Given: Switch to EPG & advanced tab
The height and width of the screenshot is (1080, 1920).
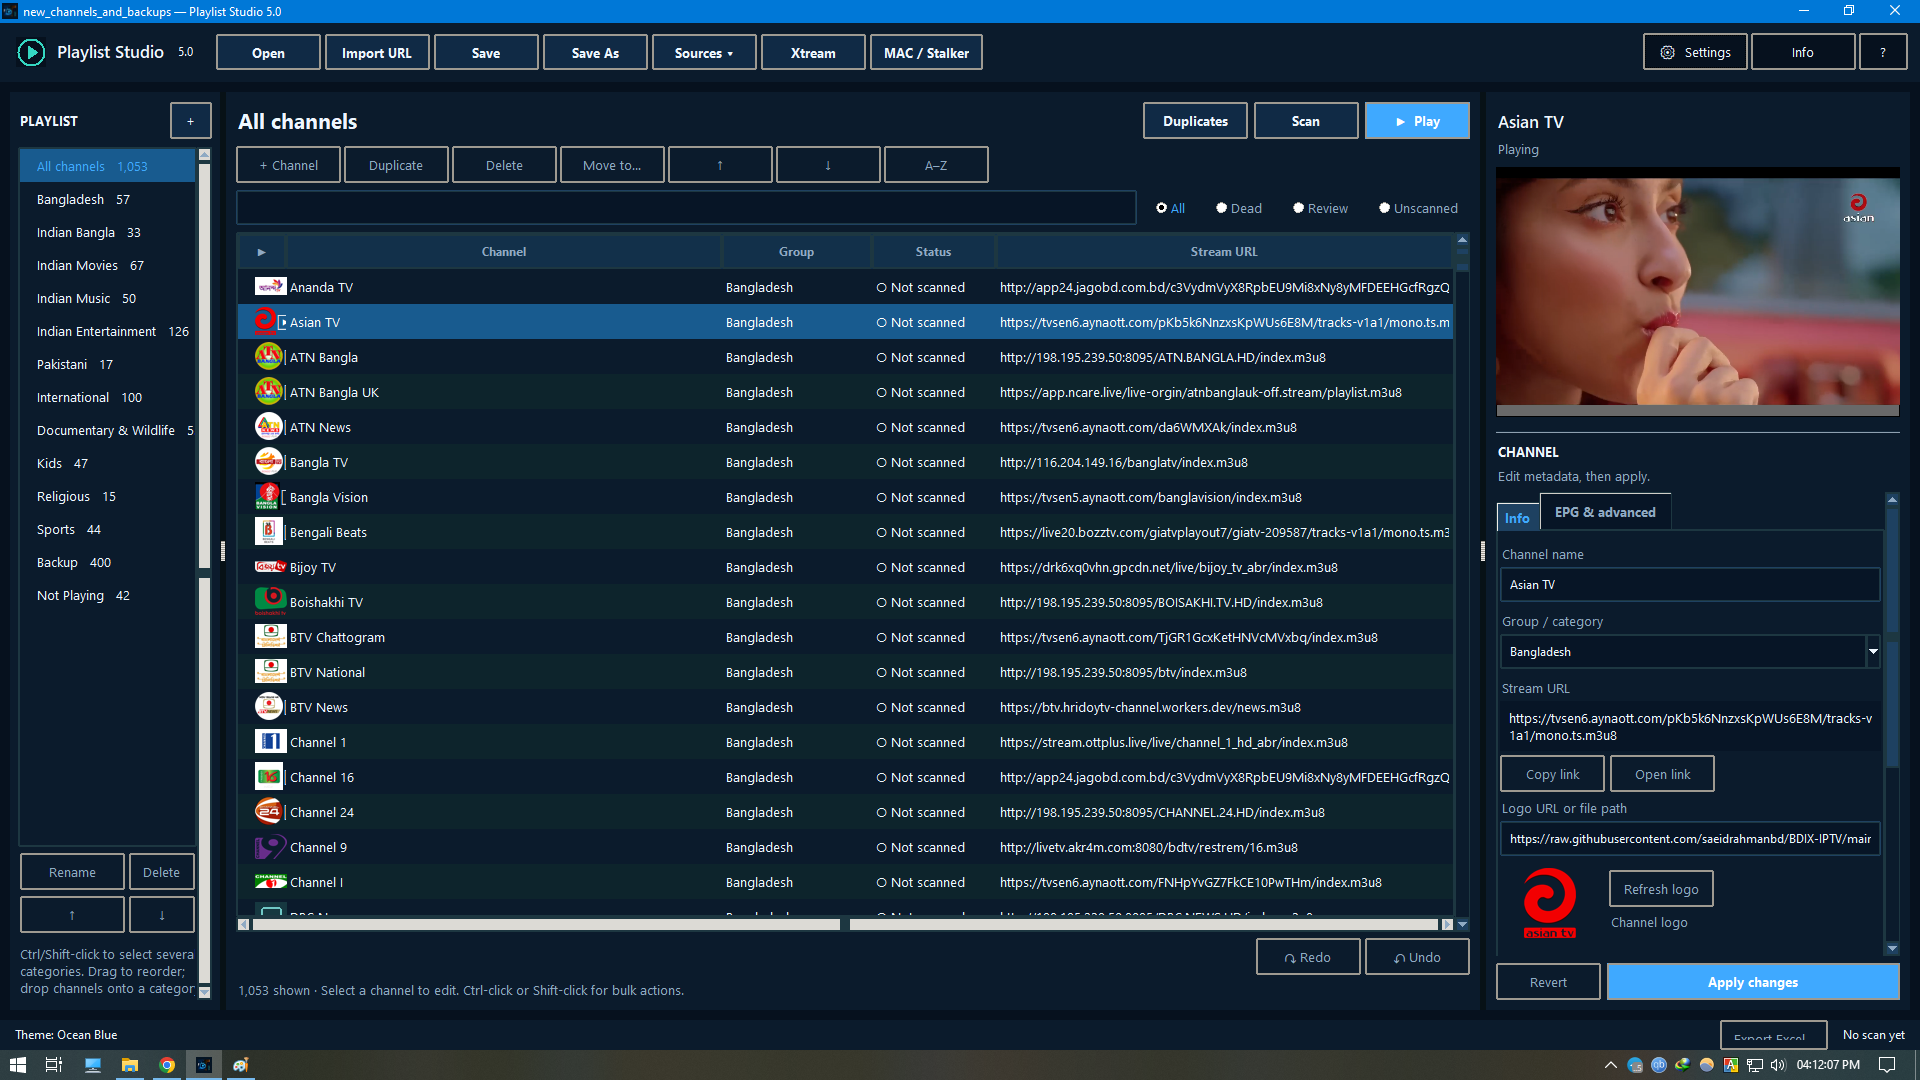Looking at the screenshot, I should click(1605, 512).
